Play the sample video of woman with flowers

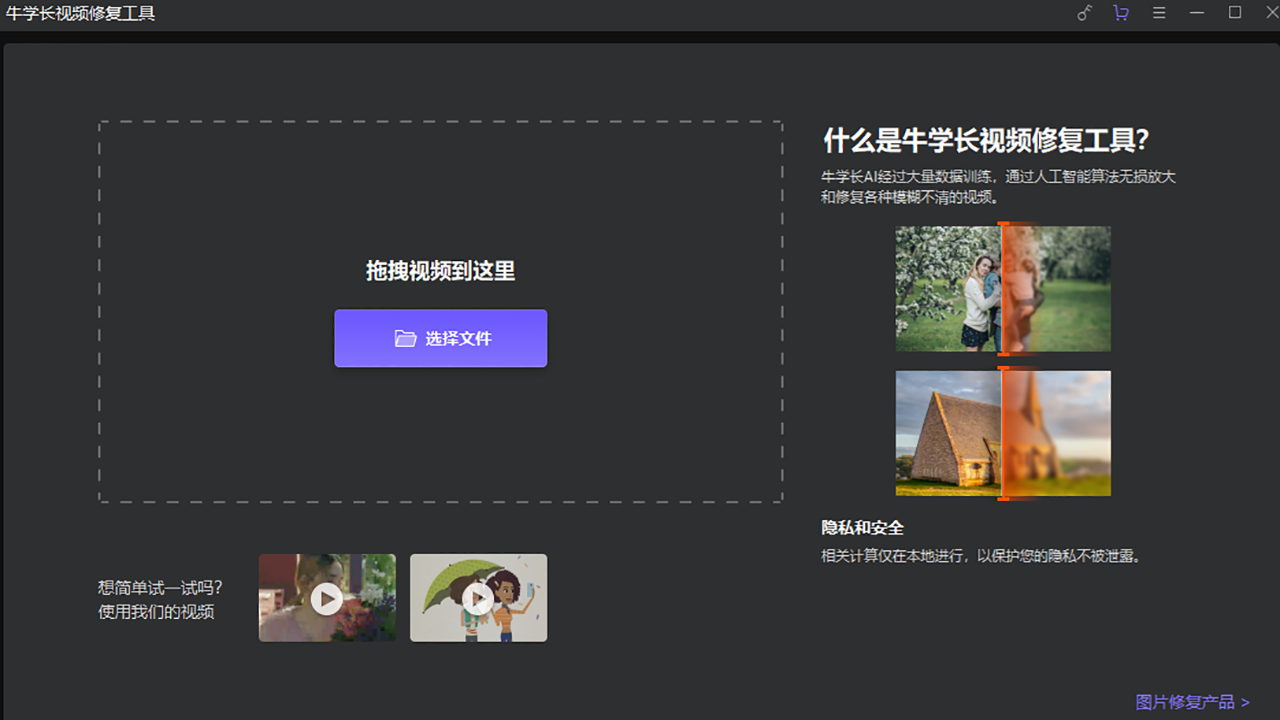pos(327,598)
